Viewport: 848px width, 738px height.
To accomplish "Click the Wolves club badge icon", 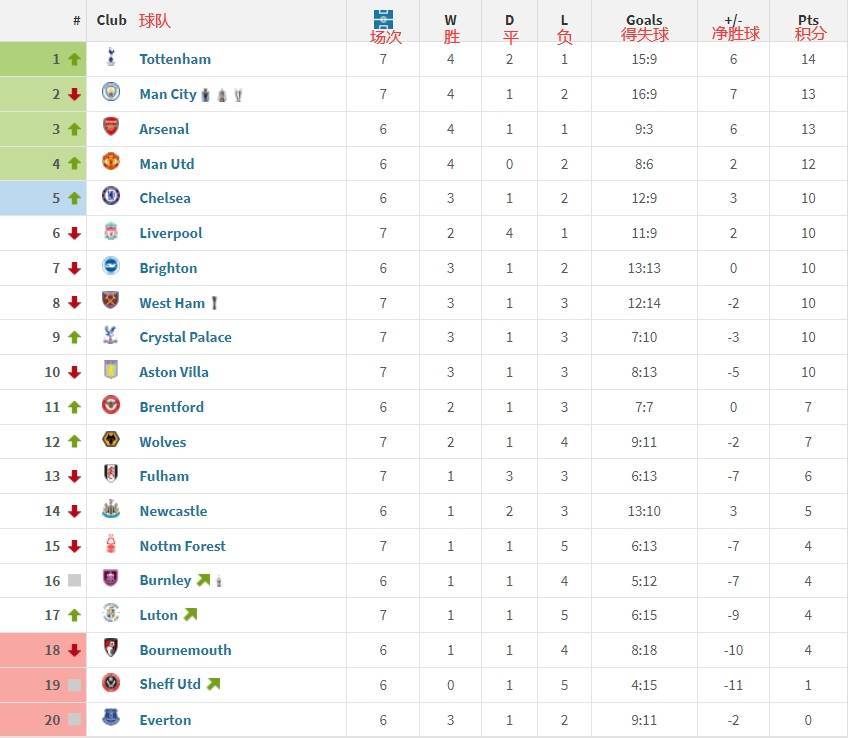I will 111,441.
